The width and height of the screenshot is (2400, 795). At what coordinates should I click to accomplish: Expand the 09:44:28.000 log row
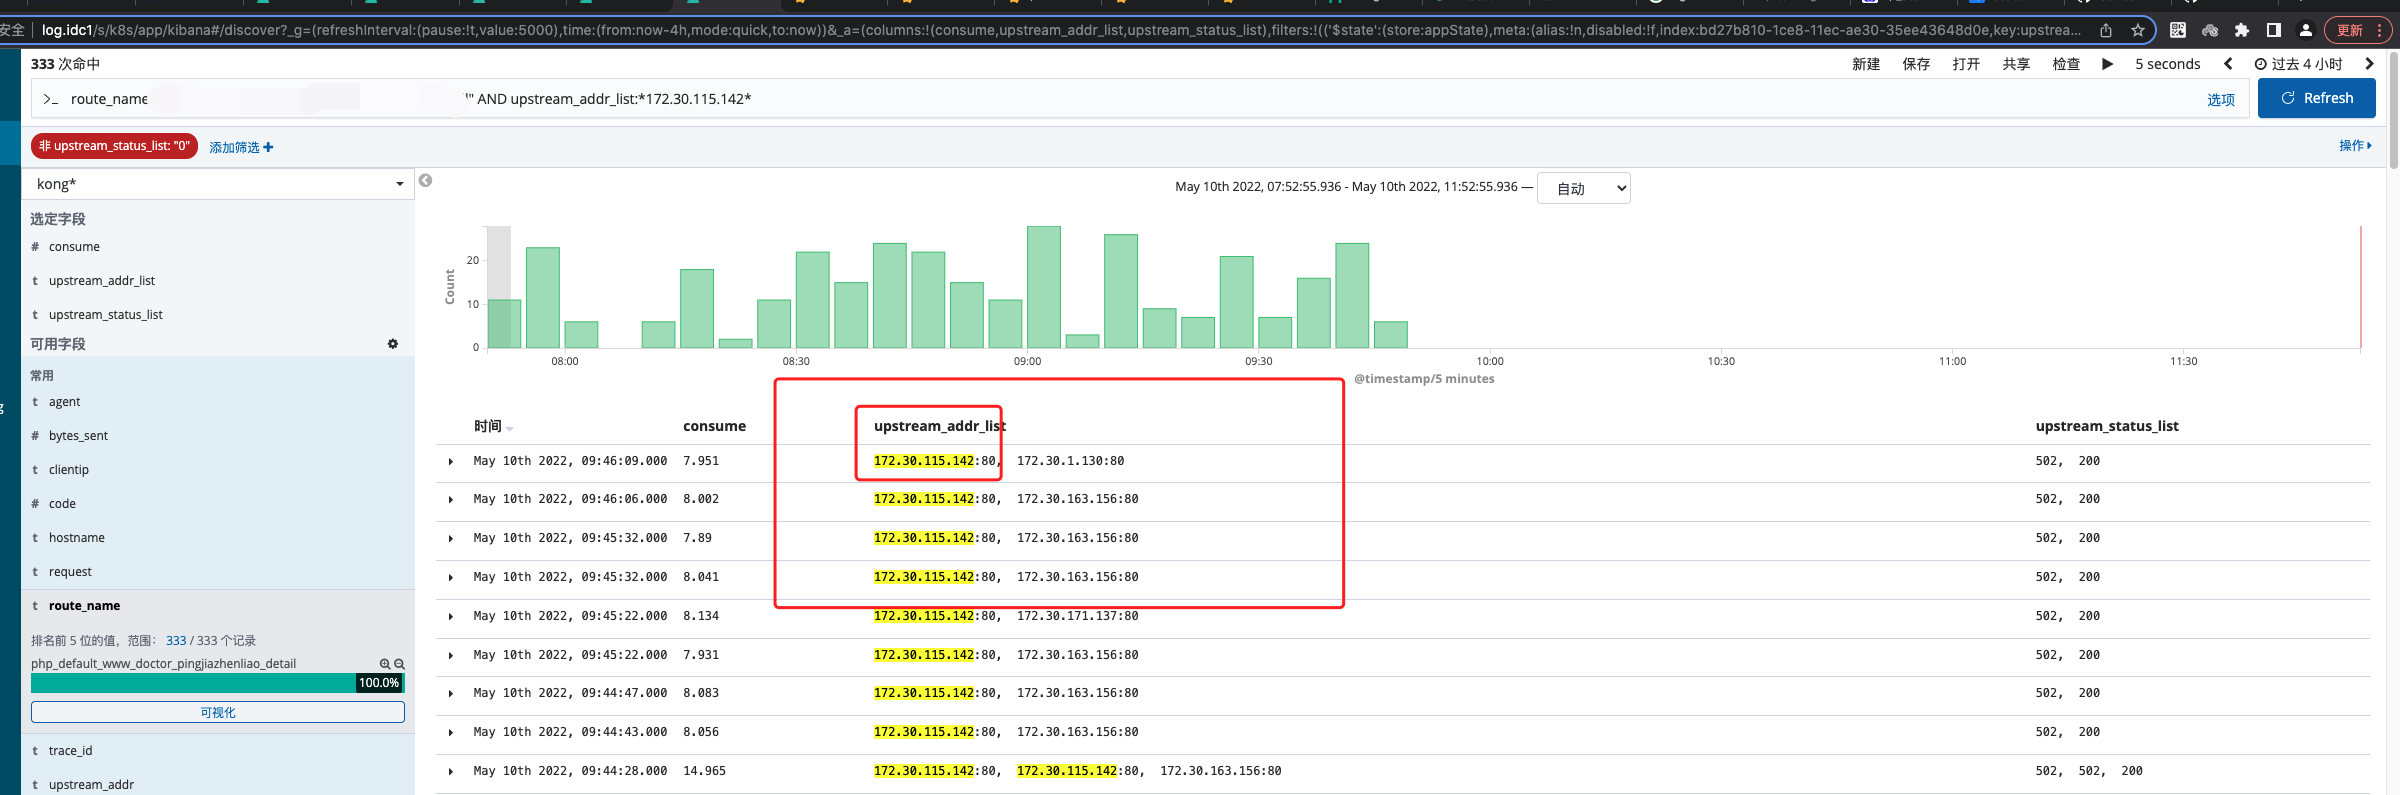(451, 772)
